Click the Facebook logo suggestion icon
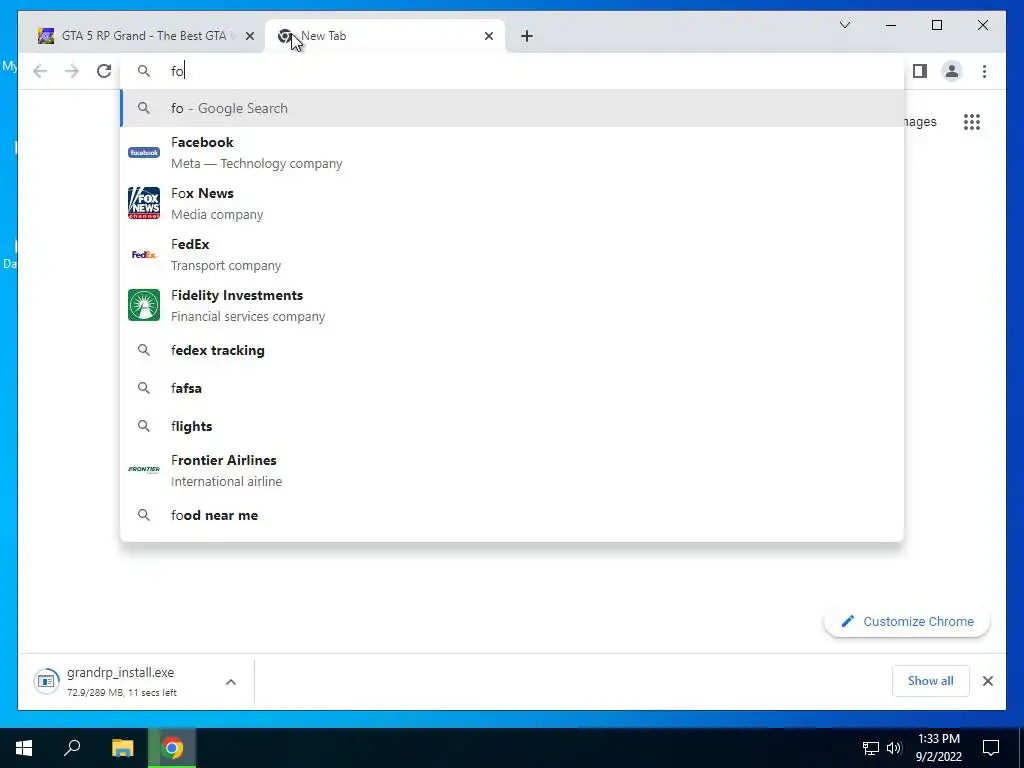This screenshot has width=1024, height=768. [144, 152]
